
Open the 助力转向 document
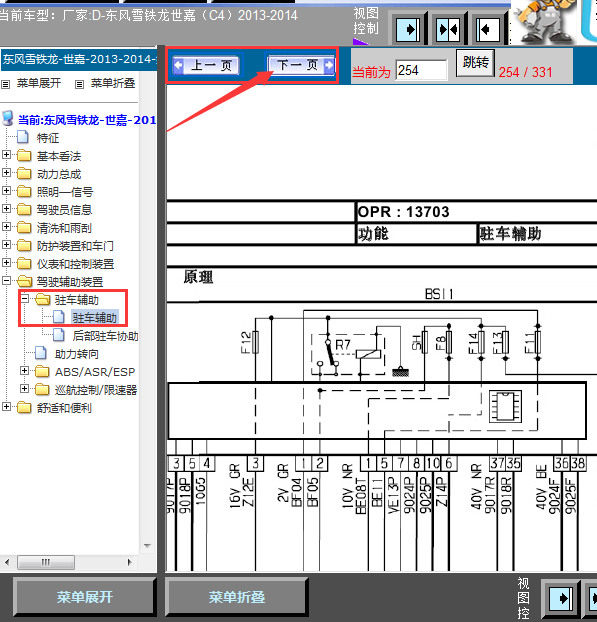77,354
